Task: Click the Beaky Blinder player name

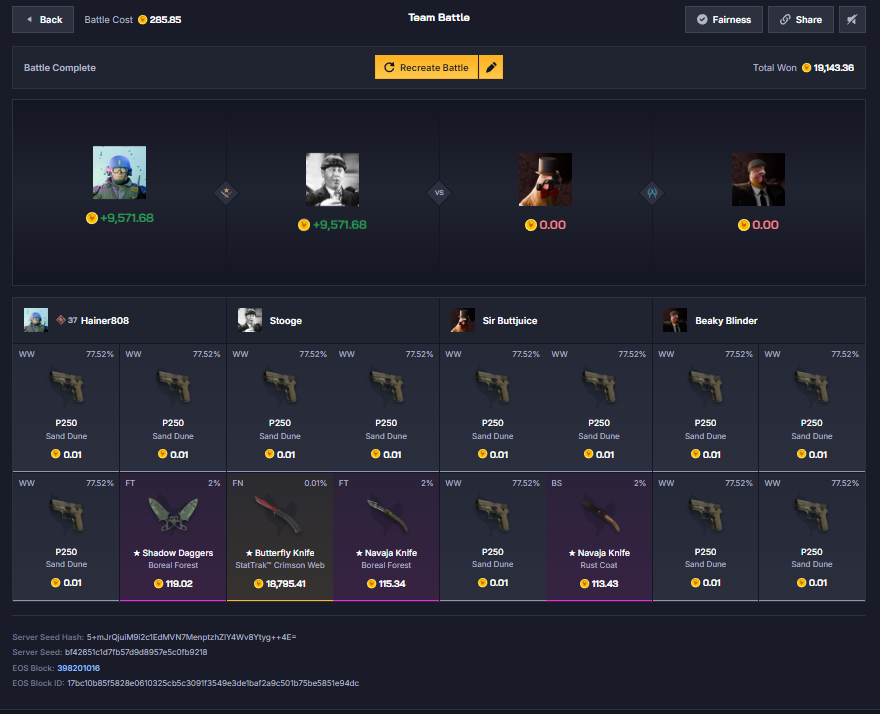Action: [726, 321]
